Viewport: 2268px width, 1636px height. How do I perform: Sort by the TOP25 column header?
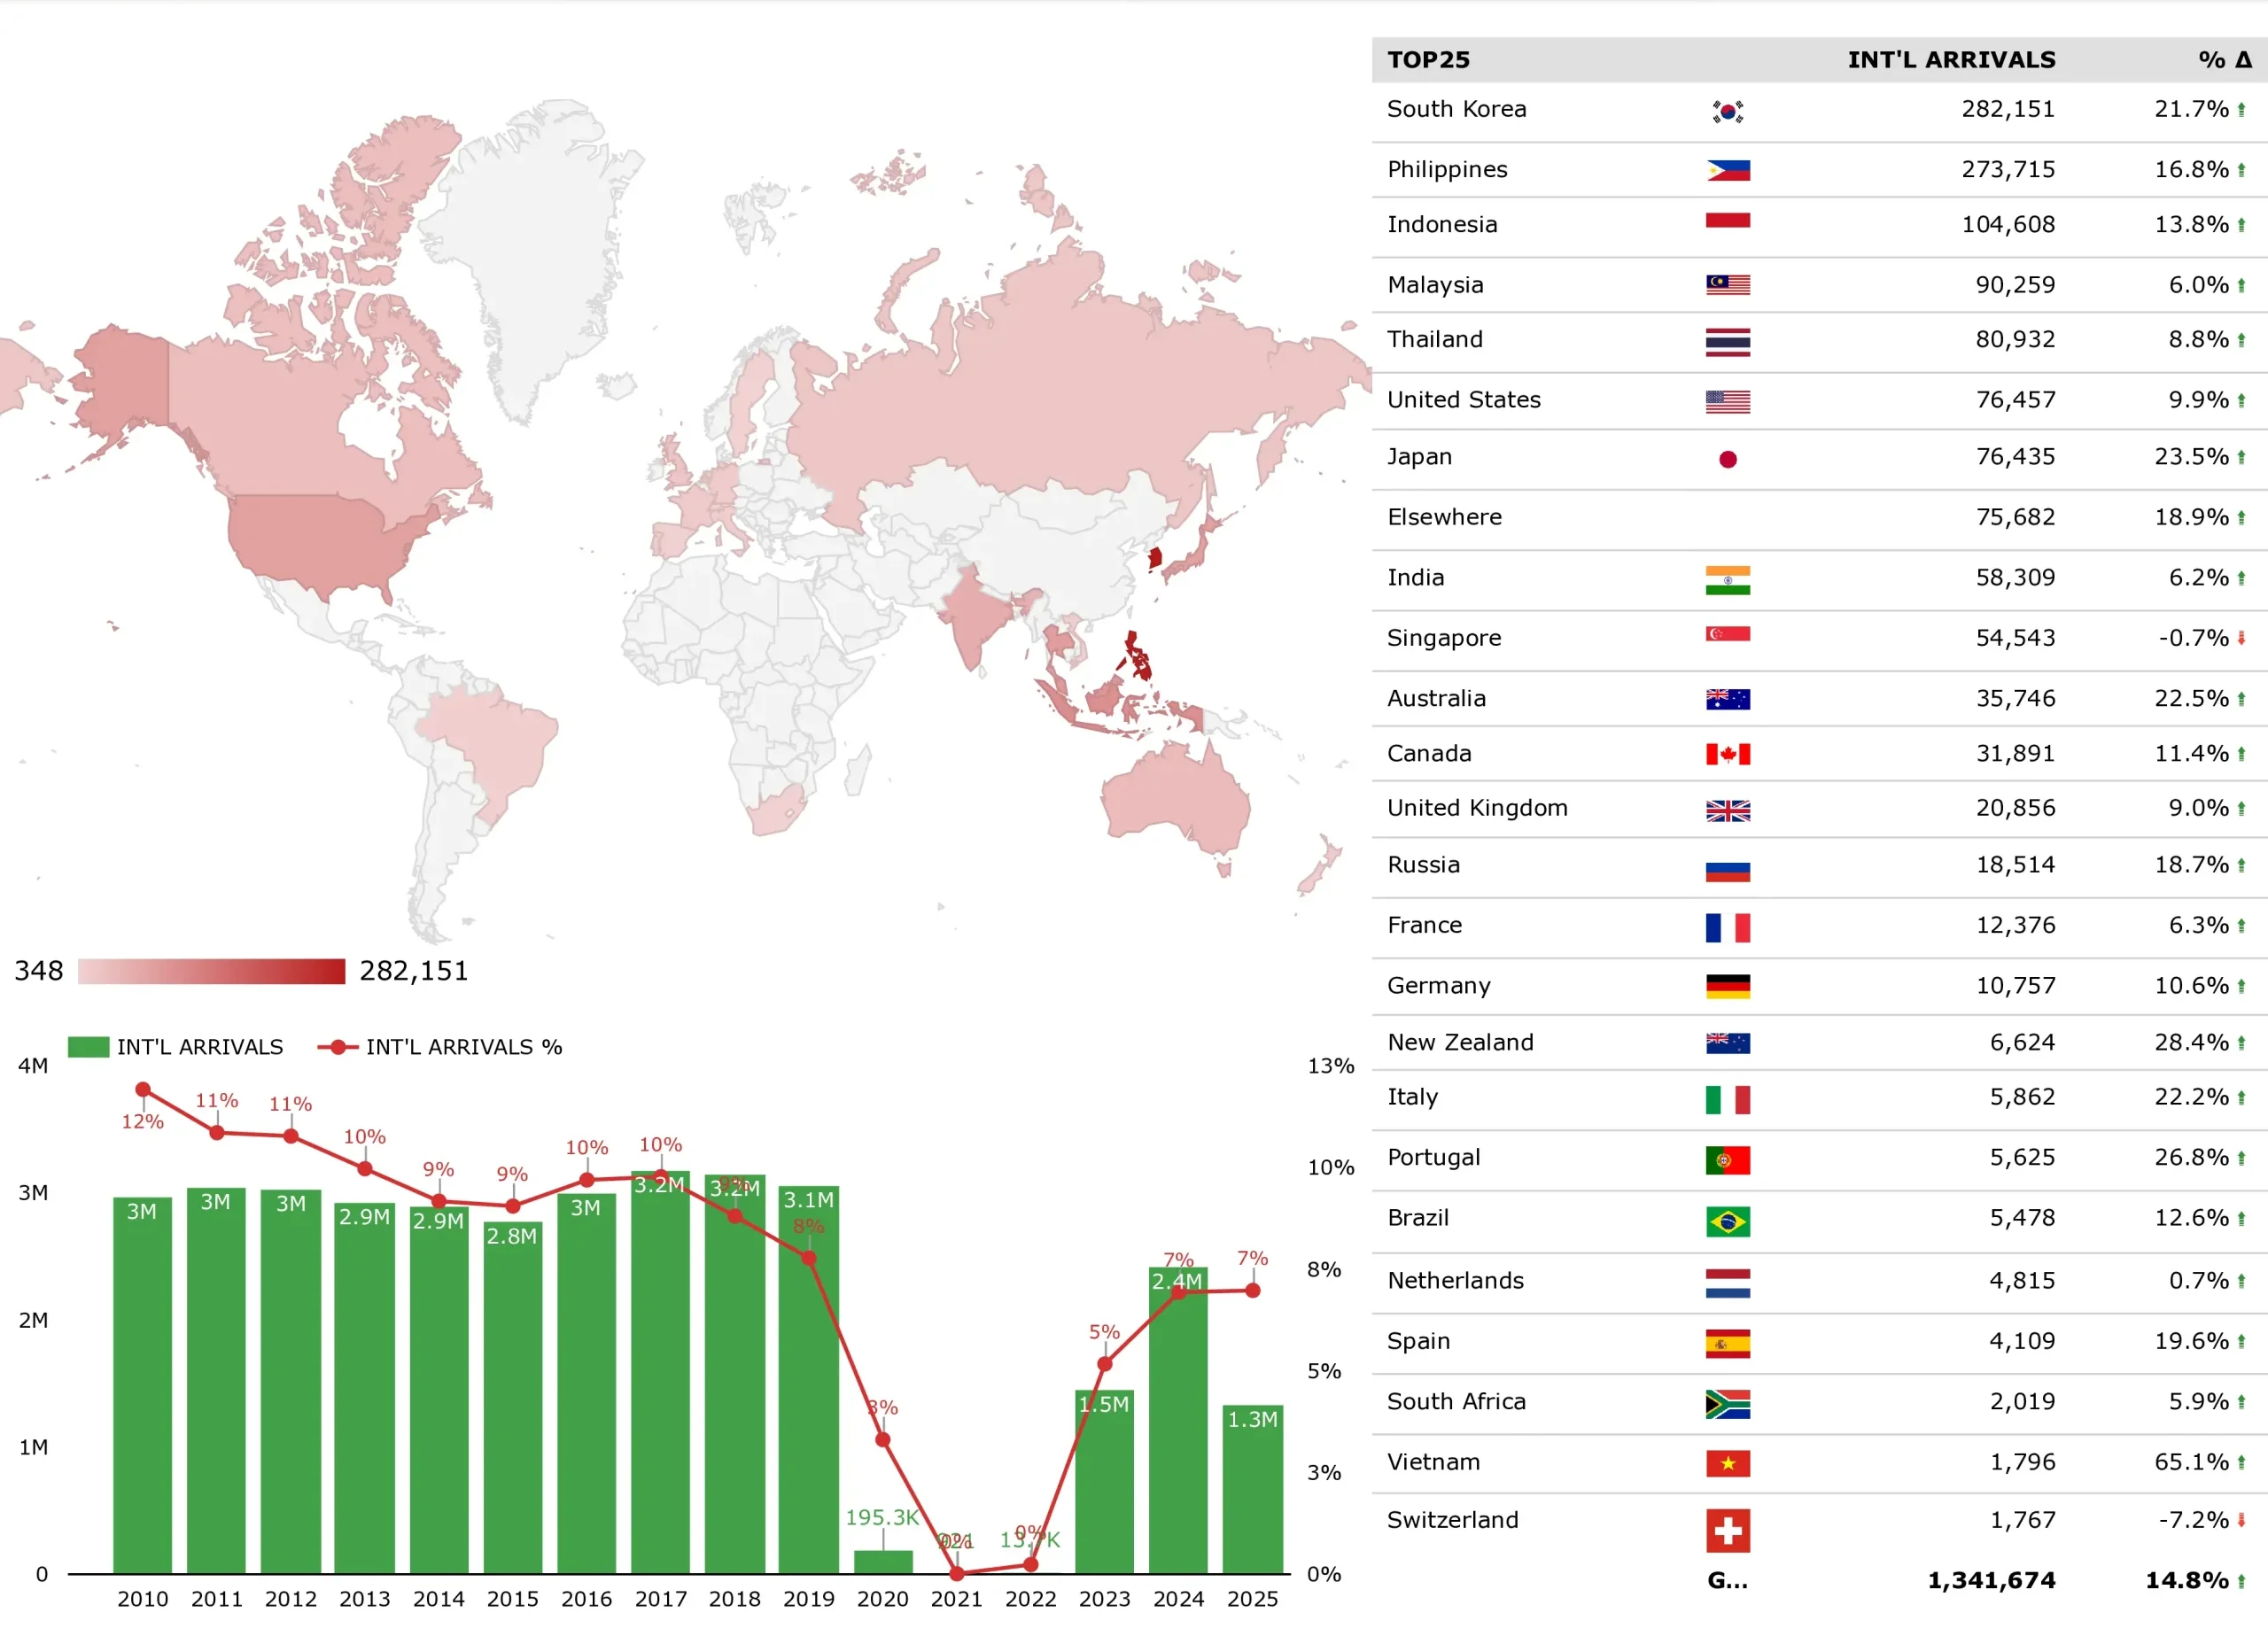pos(1428,60)
